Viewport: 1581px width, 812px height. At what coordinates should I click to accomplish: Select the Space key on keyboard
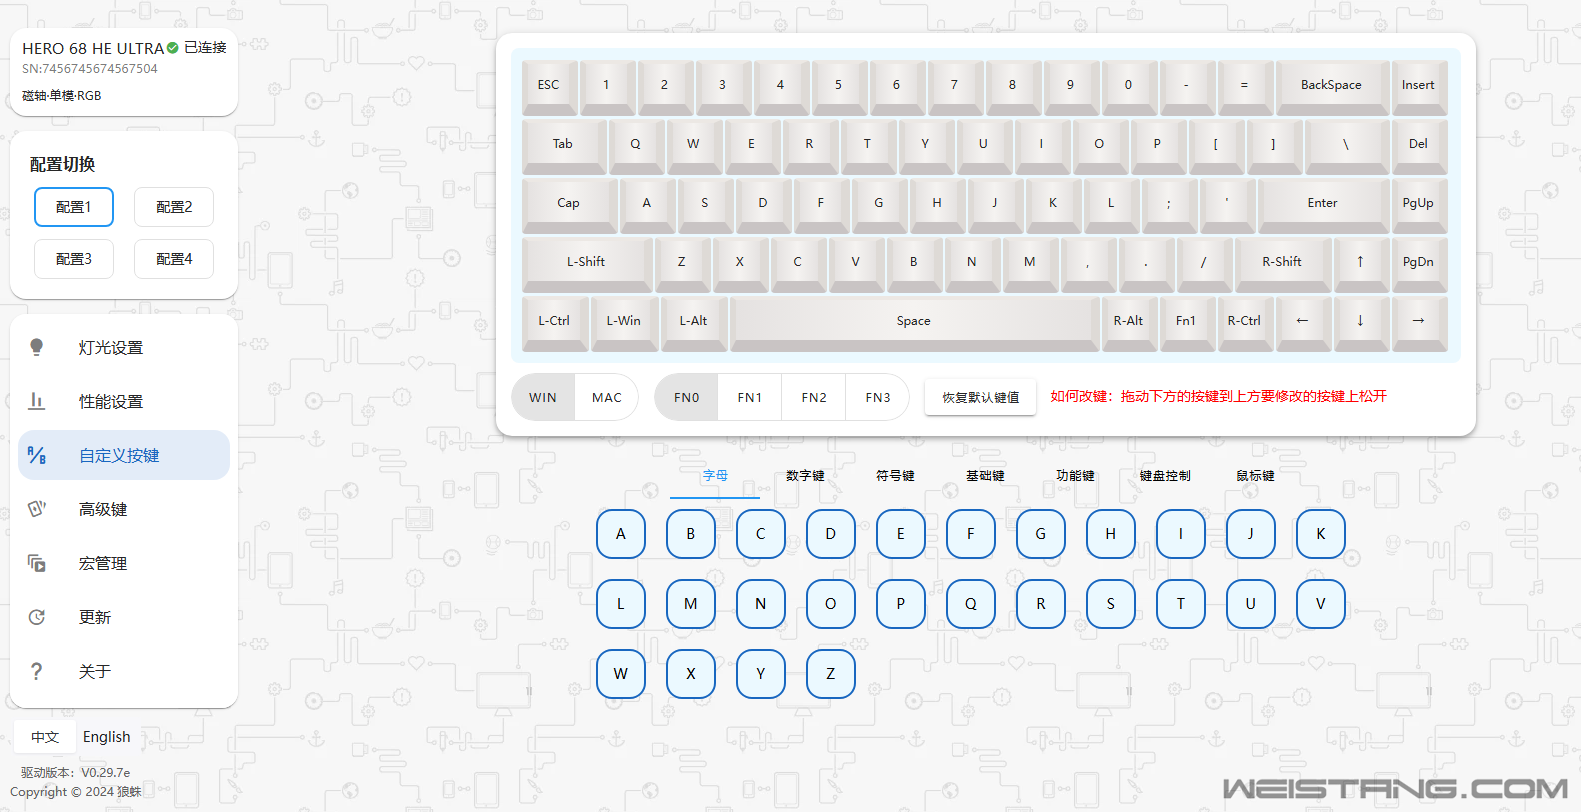pyautogui.click(x=913, y=323)
